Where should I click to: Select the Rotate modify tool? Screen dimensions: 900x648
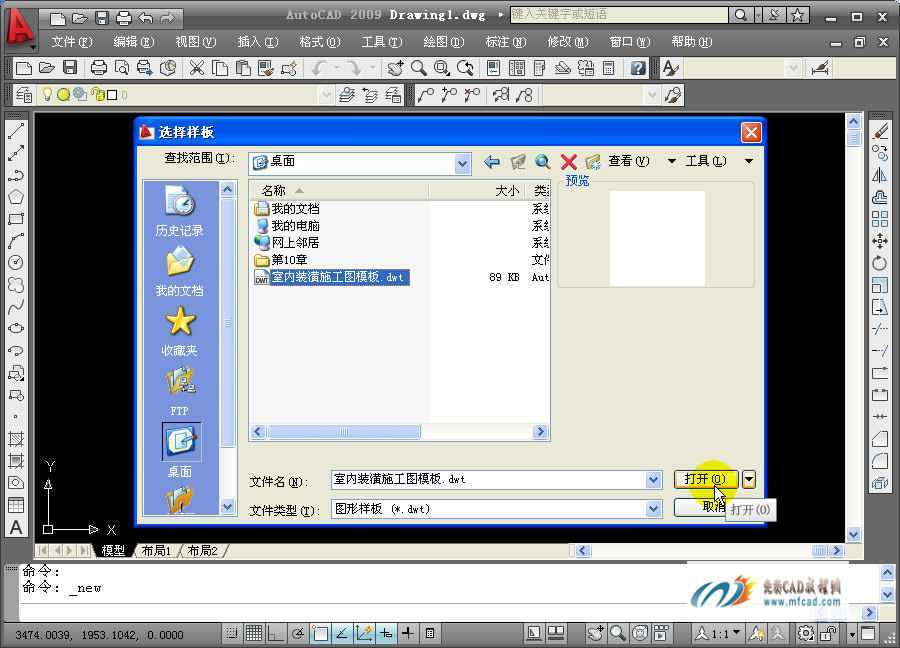click(x=880, y=263)
